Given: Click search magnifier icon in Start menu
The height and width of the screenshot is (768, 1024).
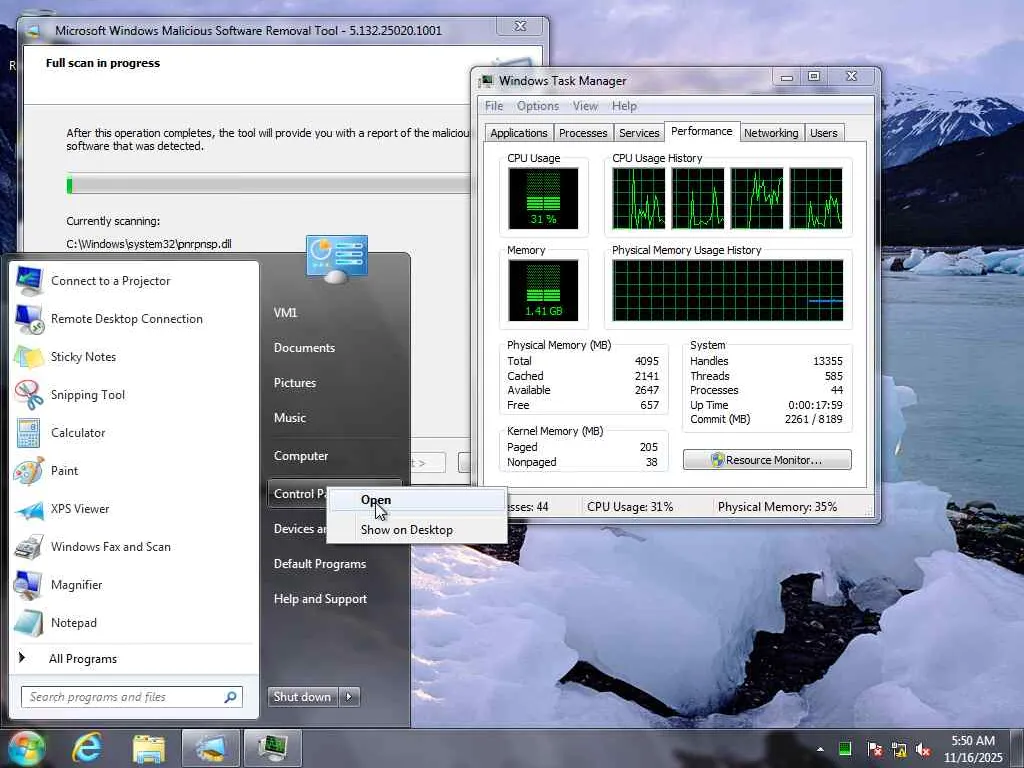Looking at the screenshot, I should click(x=230, y=697).
